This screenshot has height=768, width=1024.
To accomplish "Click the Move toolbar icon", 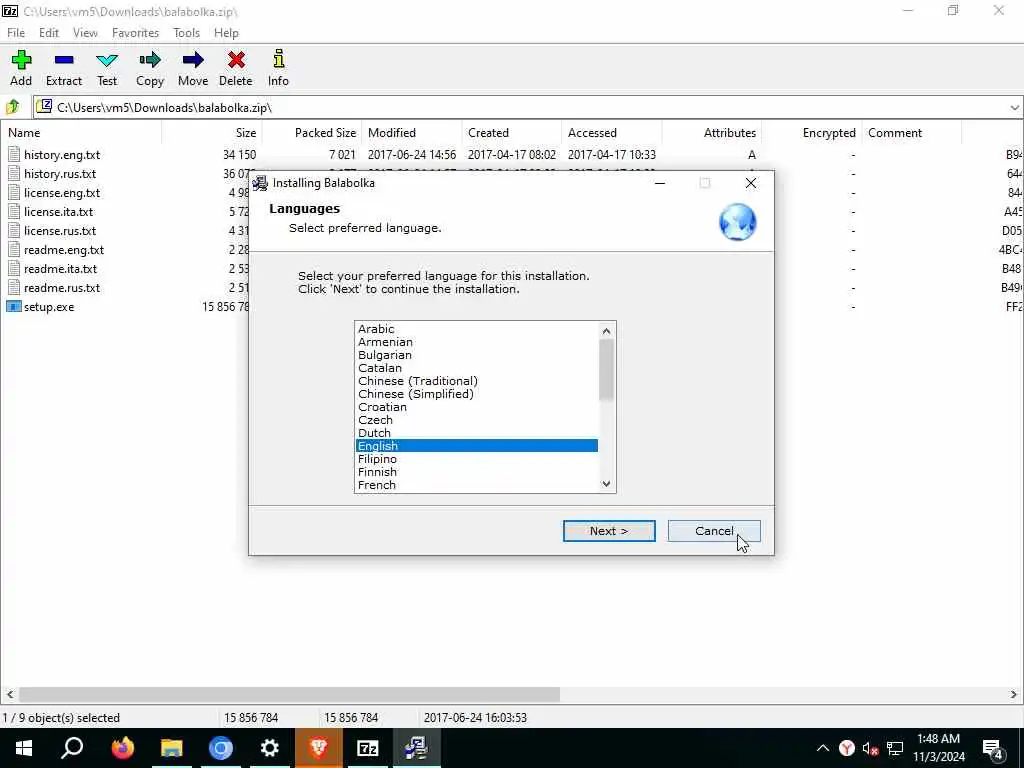I will (x=193, y=60).
